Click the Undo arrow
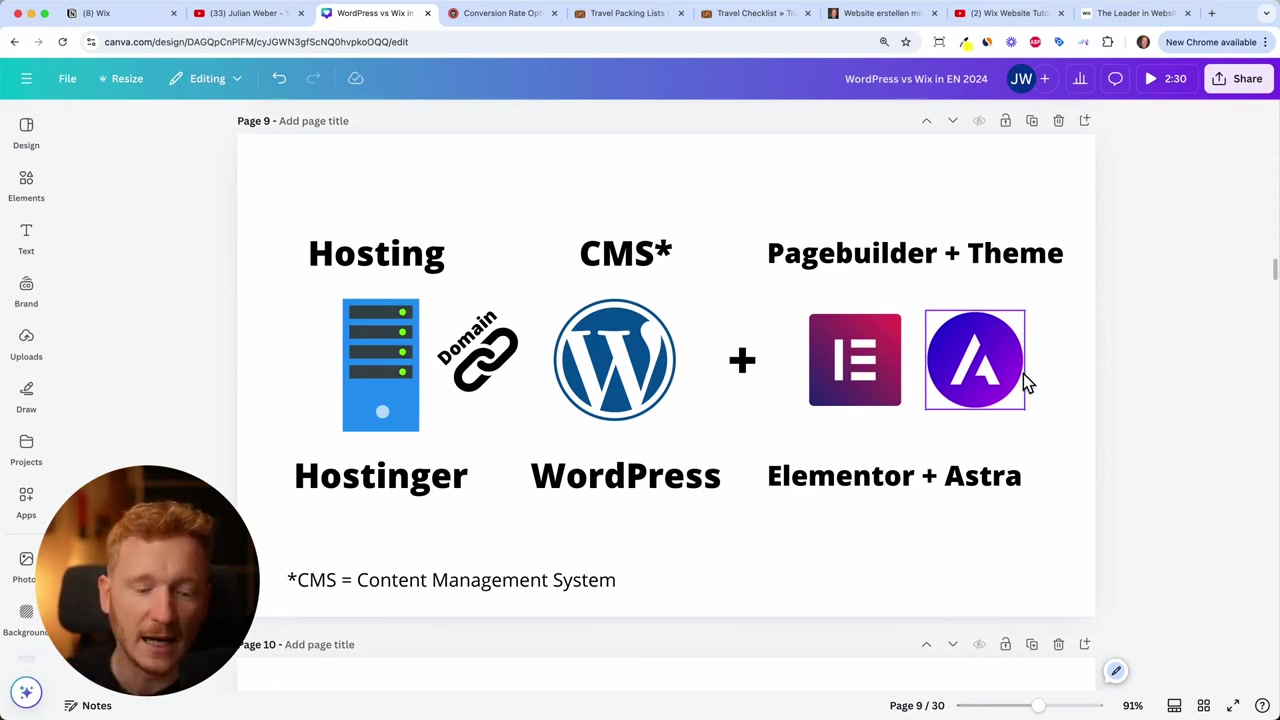 (x=279, y=79)
